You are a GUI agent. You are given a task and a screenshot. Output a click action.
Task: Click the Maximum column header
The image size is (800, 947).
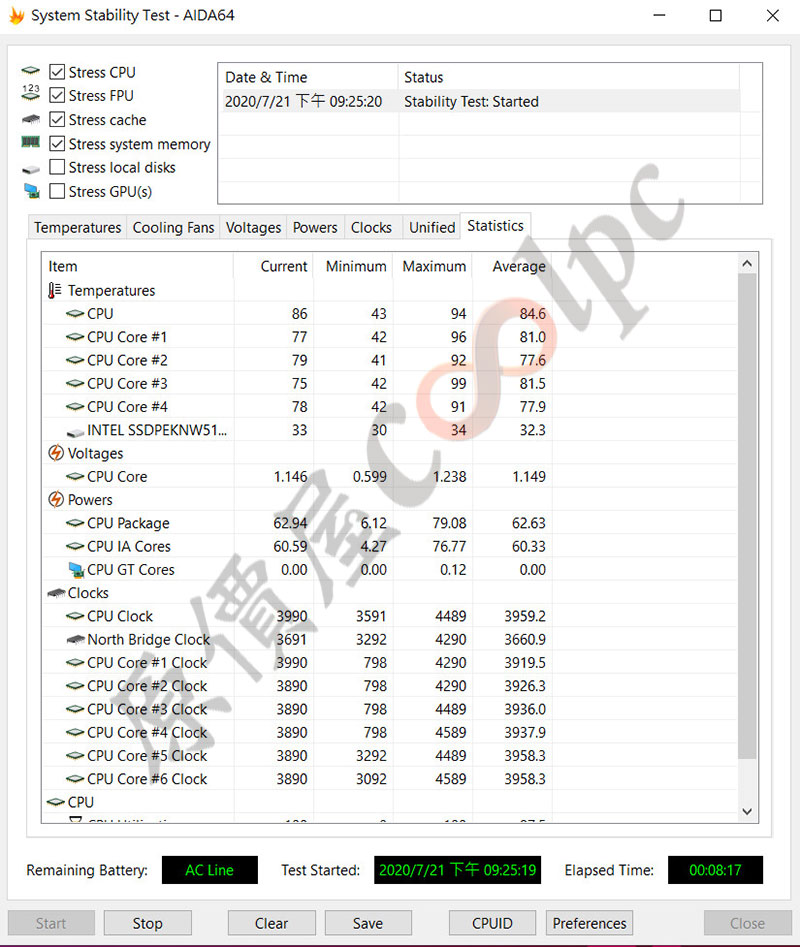(433, 266)
